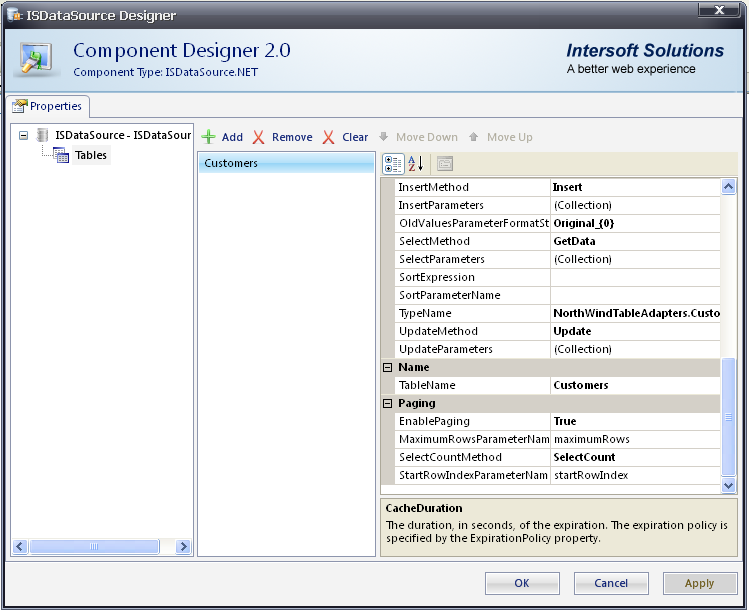This screenshot has width=749, height=612.
Task: Collapse the Paging property category
Action: click(x=388, y=403)
